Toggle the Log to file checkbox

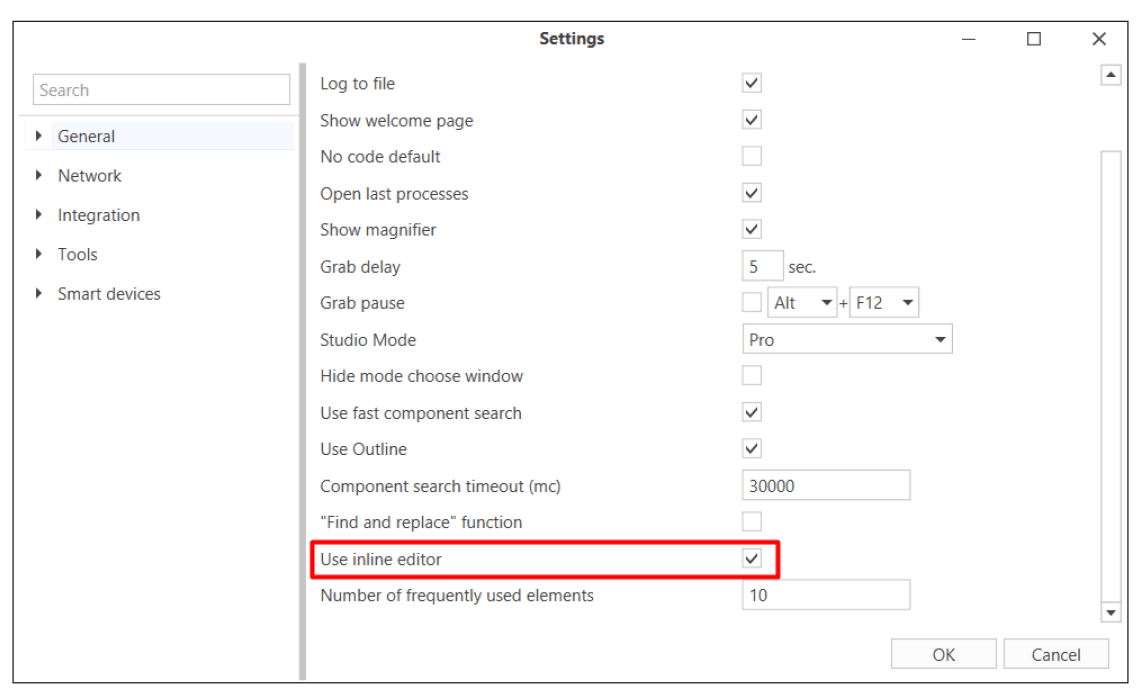tap(752, 83)
